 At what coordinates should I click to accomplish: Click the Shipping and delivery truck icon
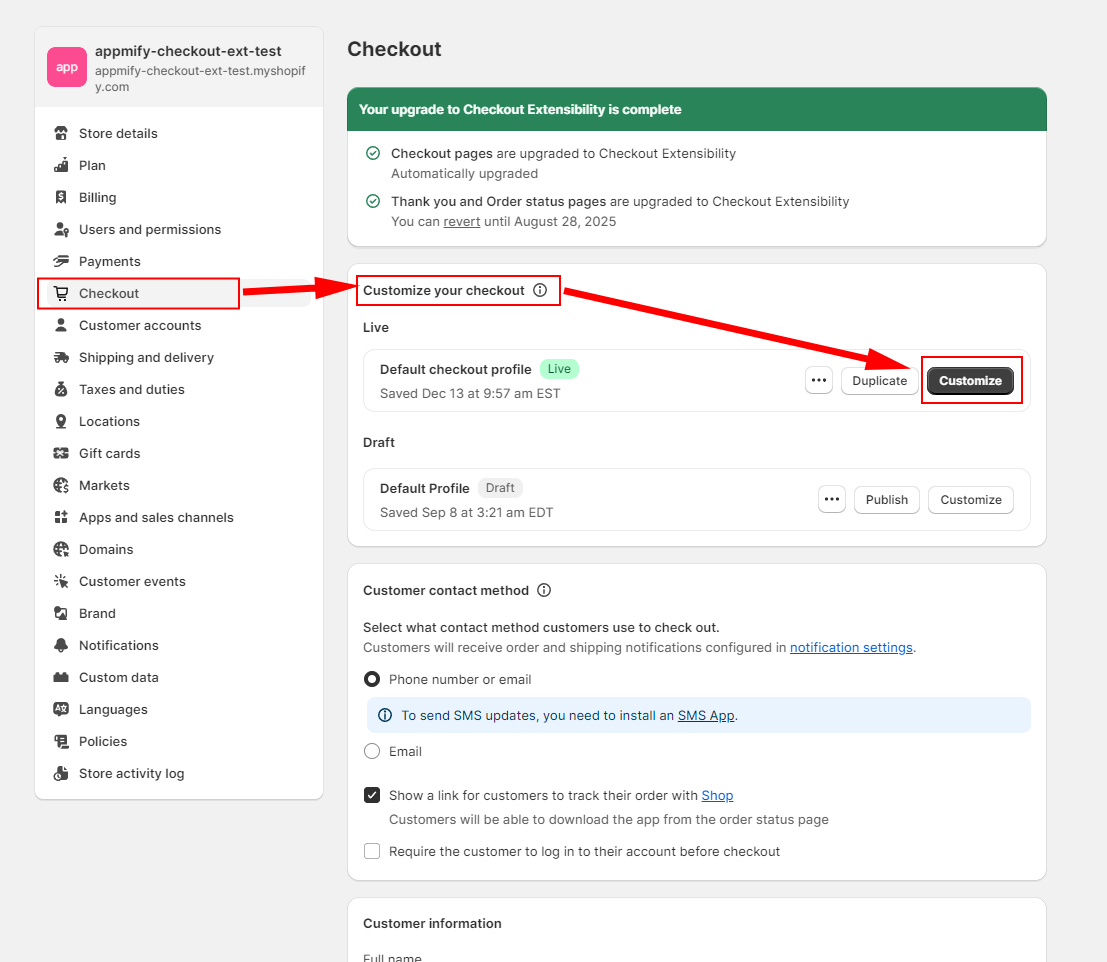61,357
